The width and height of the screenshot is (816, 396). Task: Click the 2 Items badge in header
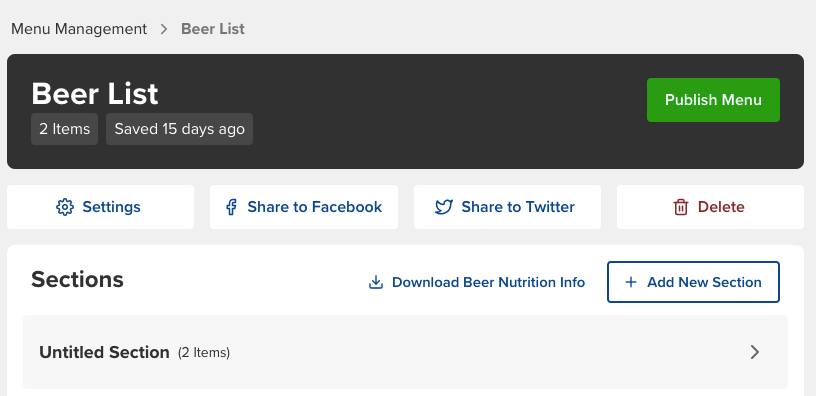click(x=65, y=129)
